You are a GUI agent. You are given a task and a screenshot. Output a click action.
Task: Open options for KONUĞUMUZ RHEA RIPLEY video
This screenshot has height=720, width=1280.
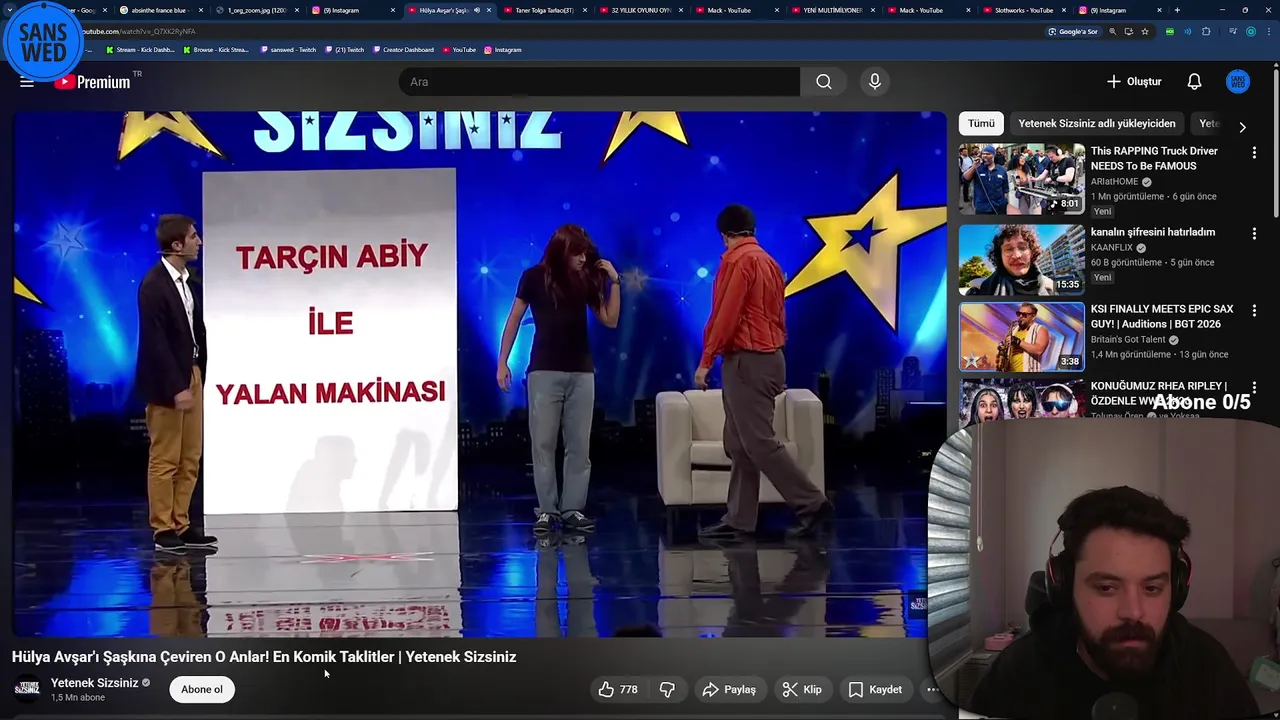point(1254,387)
